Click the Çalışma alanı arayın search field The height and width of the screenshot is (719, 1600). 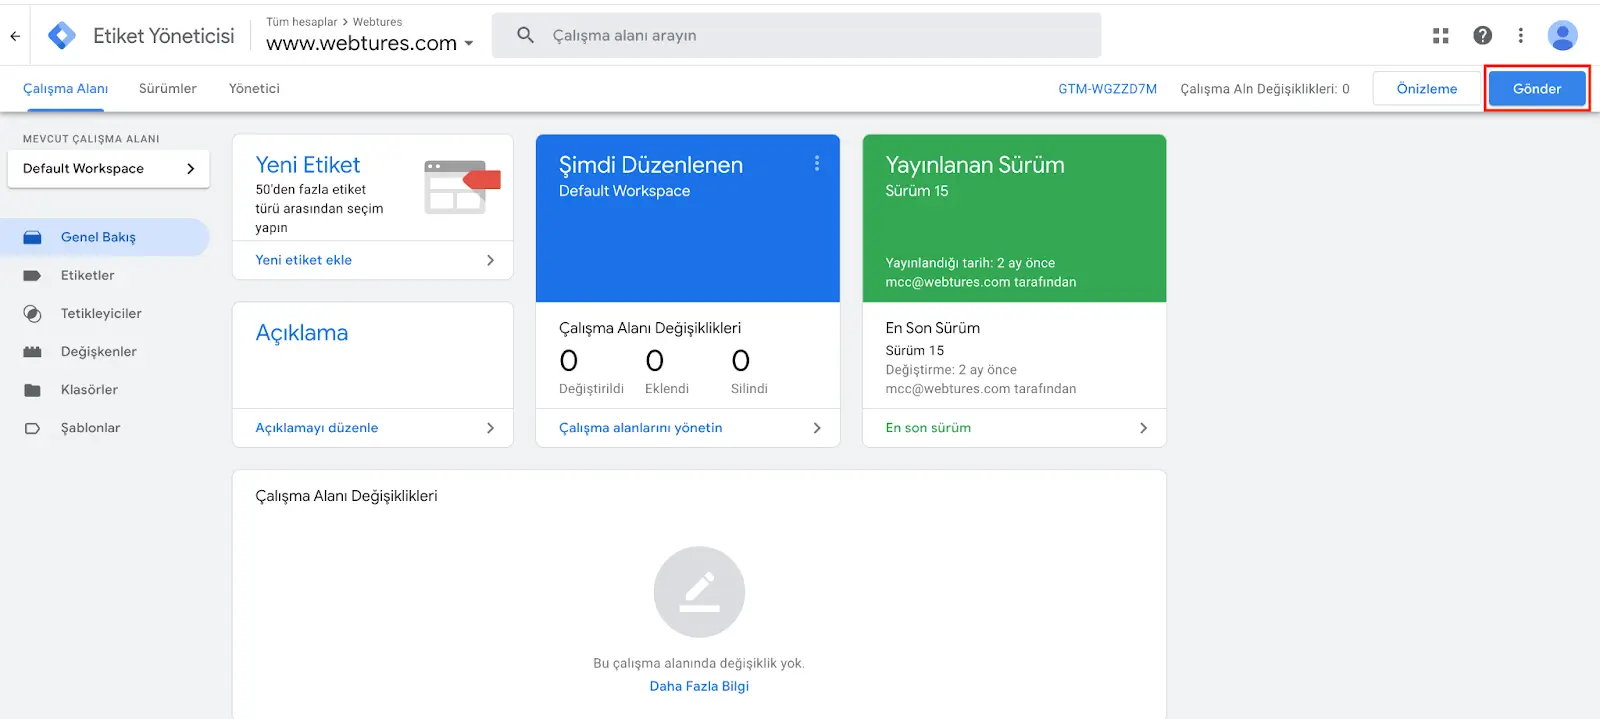click(x=796, y=35)
